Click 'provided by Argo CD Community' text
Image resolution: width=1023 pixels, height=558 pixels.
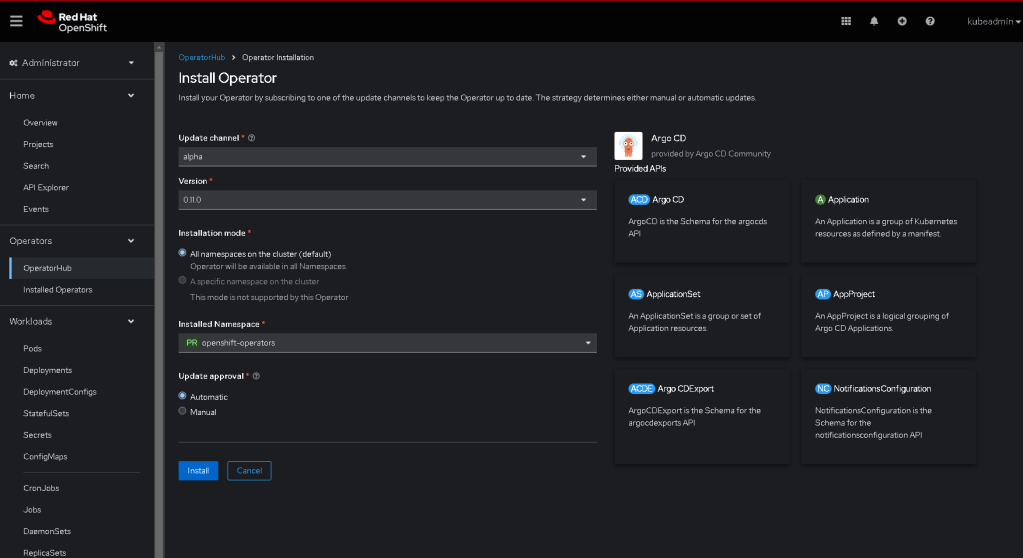(710, 154)
